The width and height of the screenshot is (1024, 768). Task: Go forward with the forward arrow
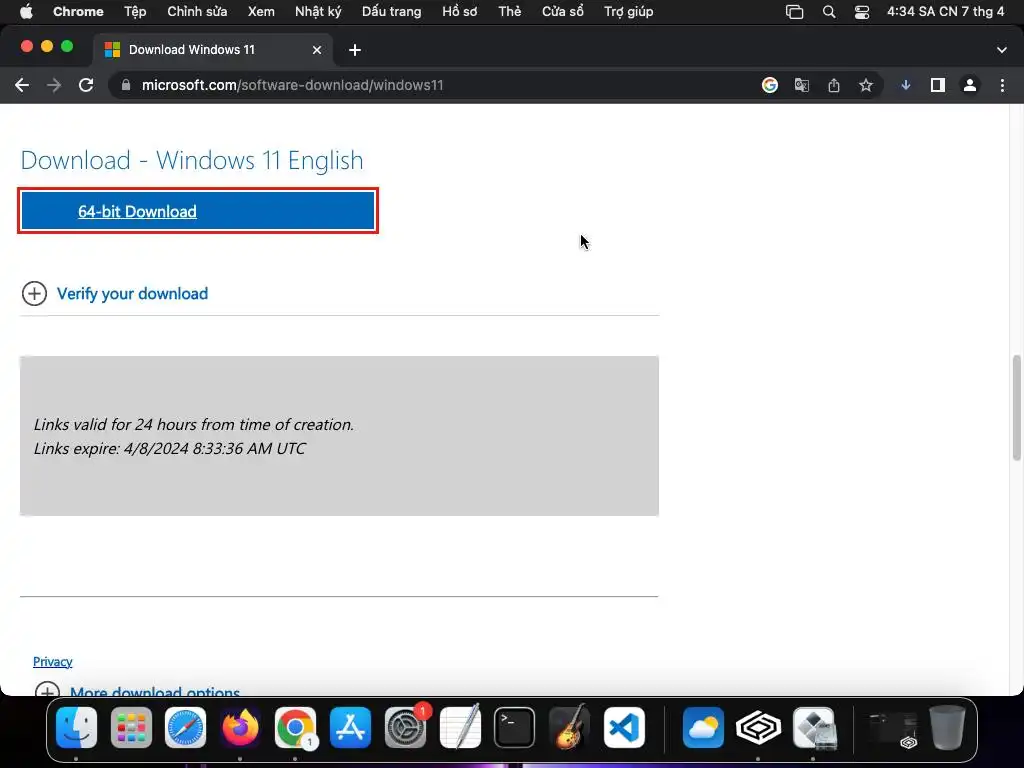54,85
